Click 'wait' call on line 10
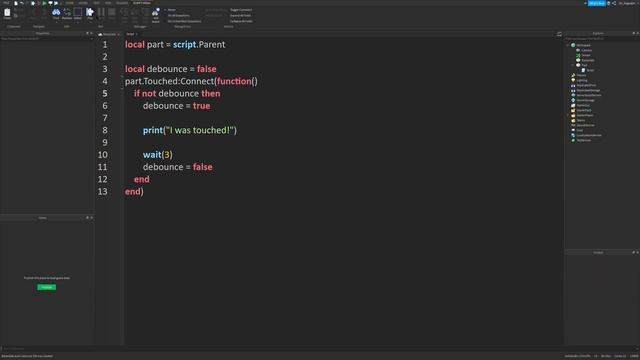The height and width of the screenshot is (360, 640). [152, 155]
